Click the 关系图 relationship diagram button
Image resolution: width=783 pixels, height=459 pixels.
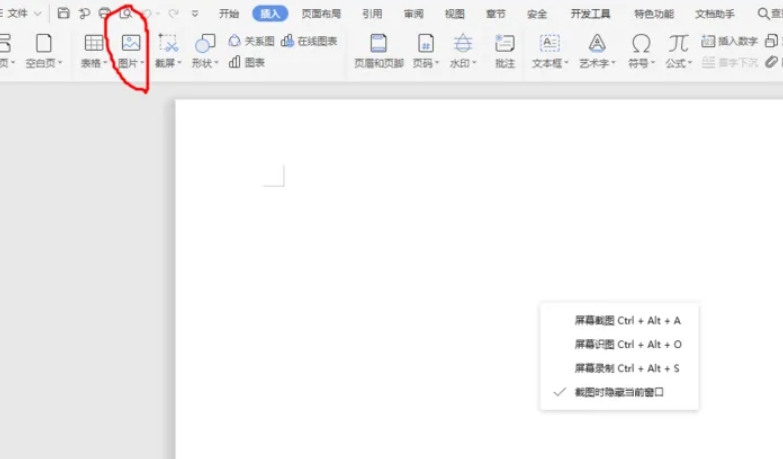pos(251,41)
